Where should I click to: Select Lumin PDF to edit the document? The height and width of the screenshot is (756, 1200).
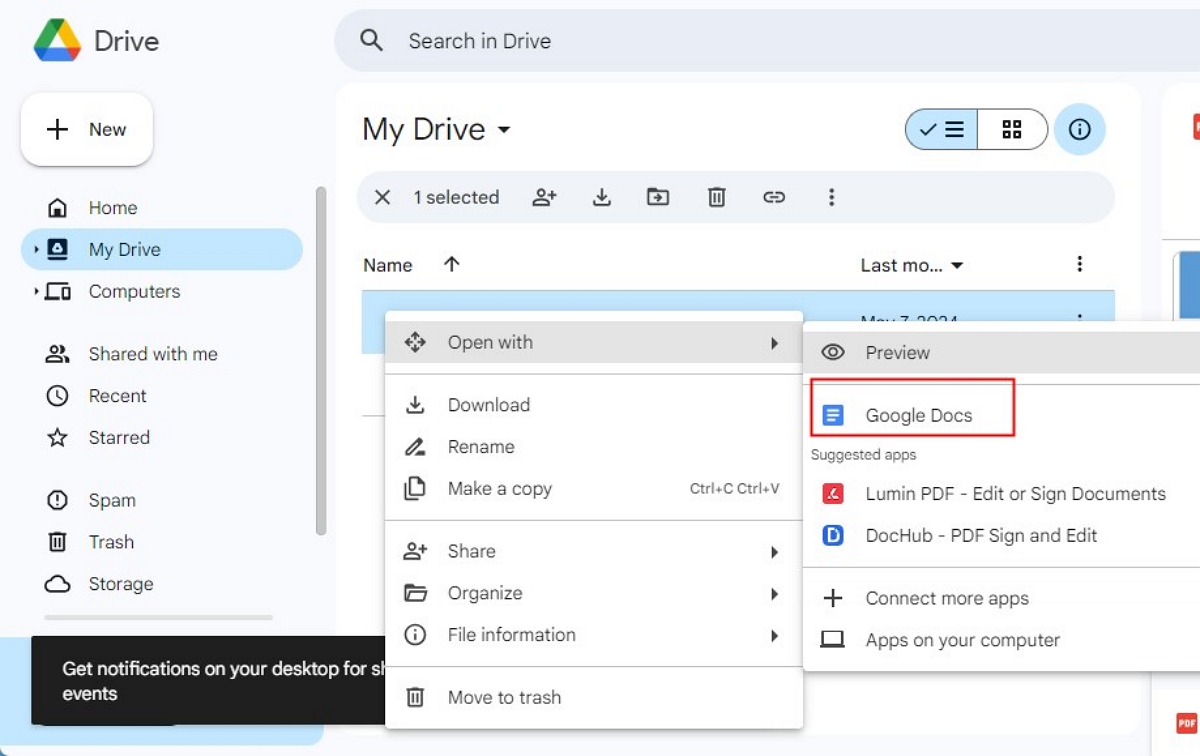coord(1015,493)
